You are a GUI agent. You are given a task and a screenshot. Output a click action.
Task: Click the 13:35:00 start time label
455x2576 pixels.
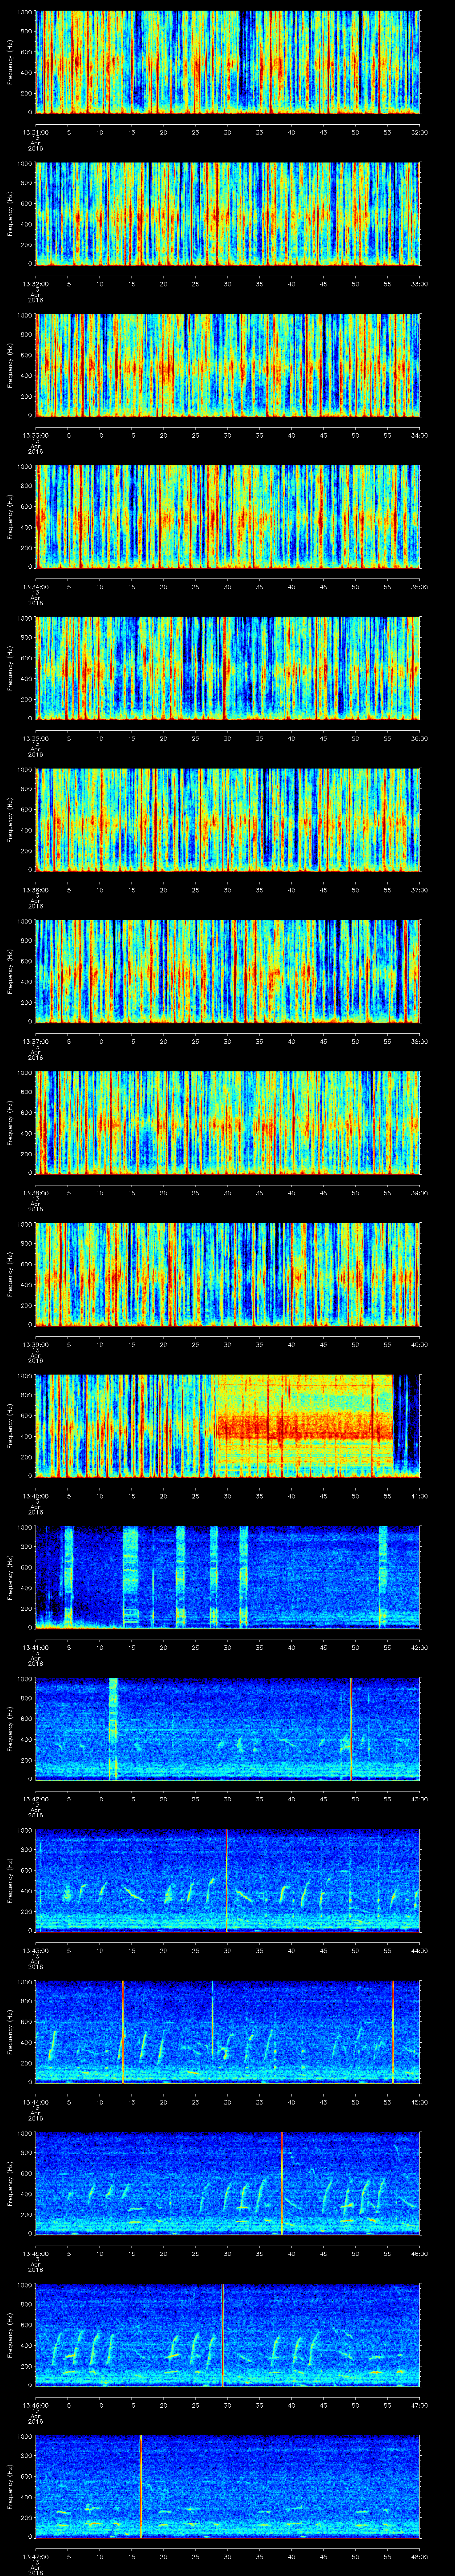point(36,738)
